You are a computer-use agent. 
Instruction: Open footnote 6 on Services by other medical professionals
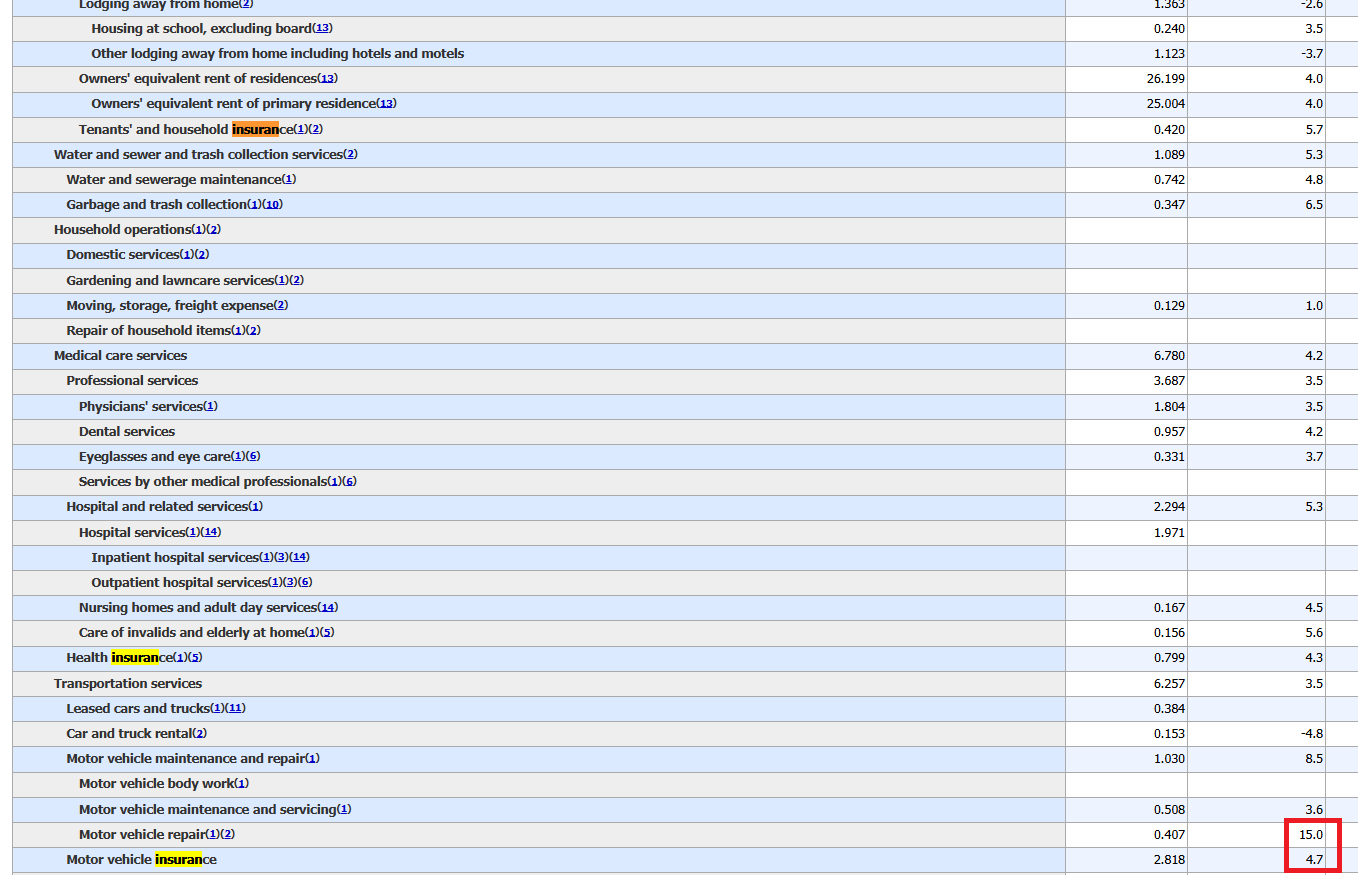tap(350, 482)
